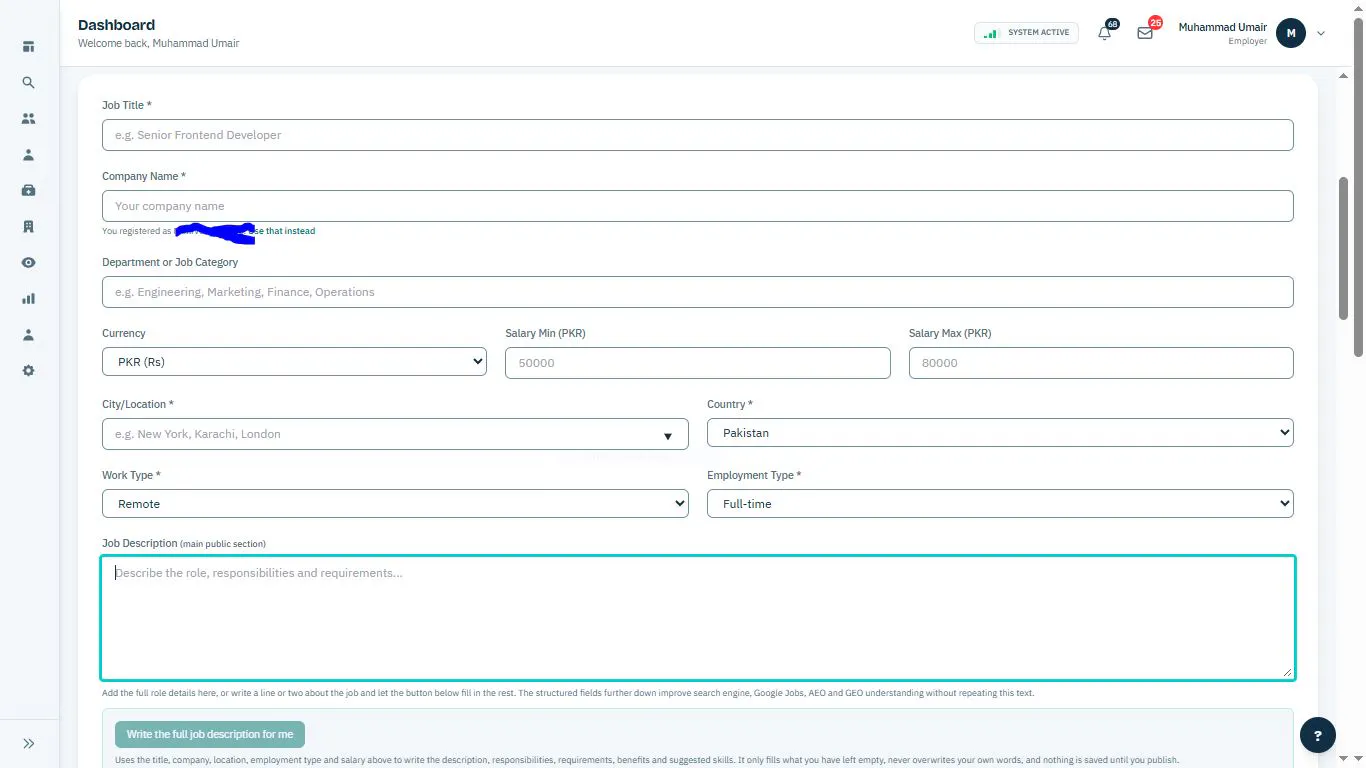This screenshot has width=1366, height=768.
Task: Click into the Company Name field
Action: [x=698, y=206]
